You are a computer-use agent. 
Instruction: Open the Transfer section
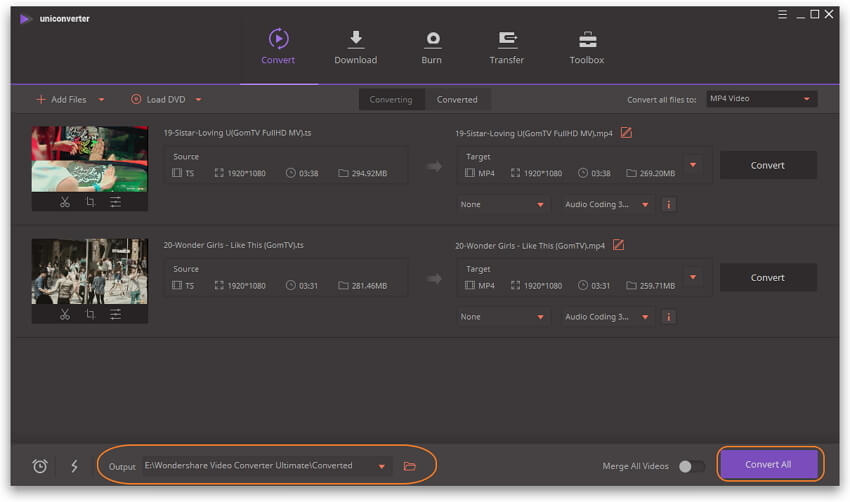(506, 47)
